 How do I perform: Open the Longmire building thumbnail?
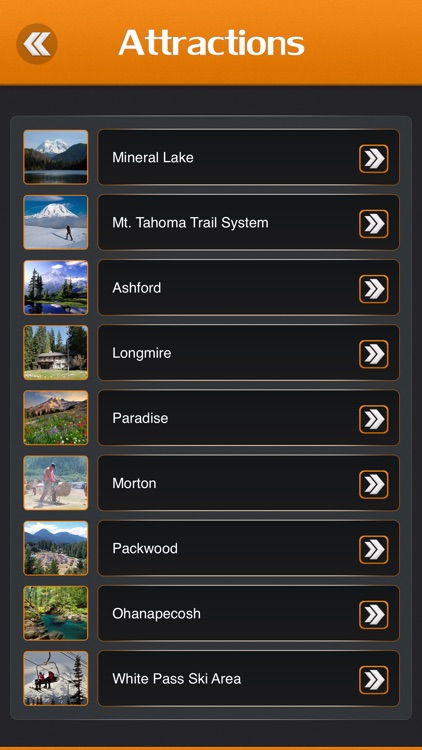56,353
